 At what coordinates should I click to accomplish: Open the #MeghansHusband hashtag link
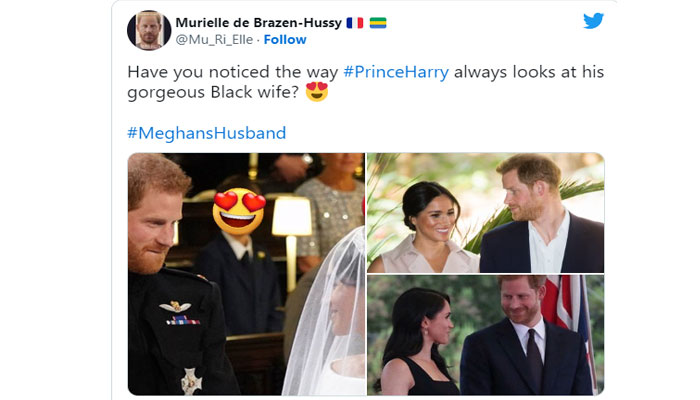207,133
